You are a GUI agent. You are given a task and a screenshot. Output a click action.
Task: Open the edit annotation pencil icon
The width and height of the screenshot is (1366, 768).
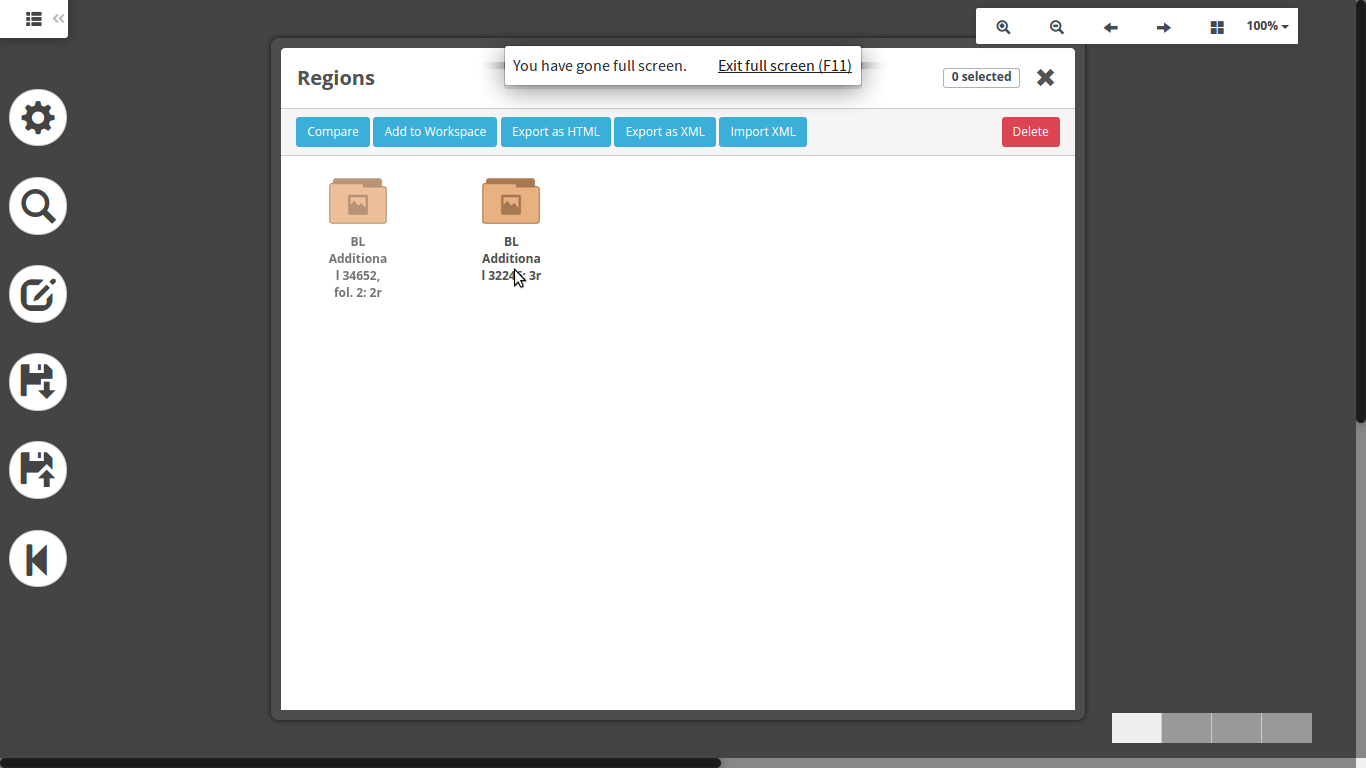pos(38,294)
